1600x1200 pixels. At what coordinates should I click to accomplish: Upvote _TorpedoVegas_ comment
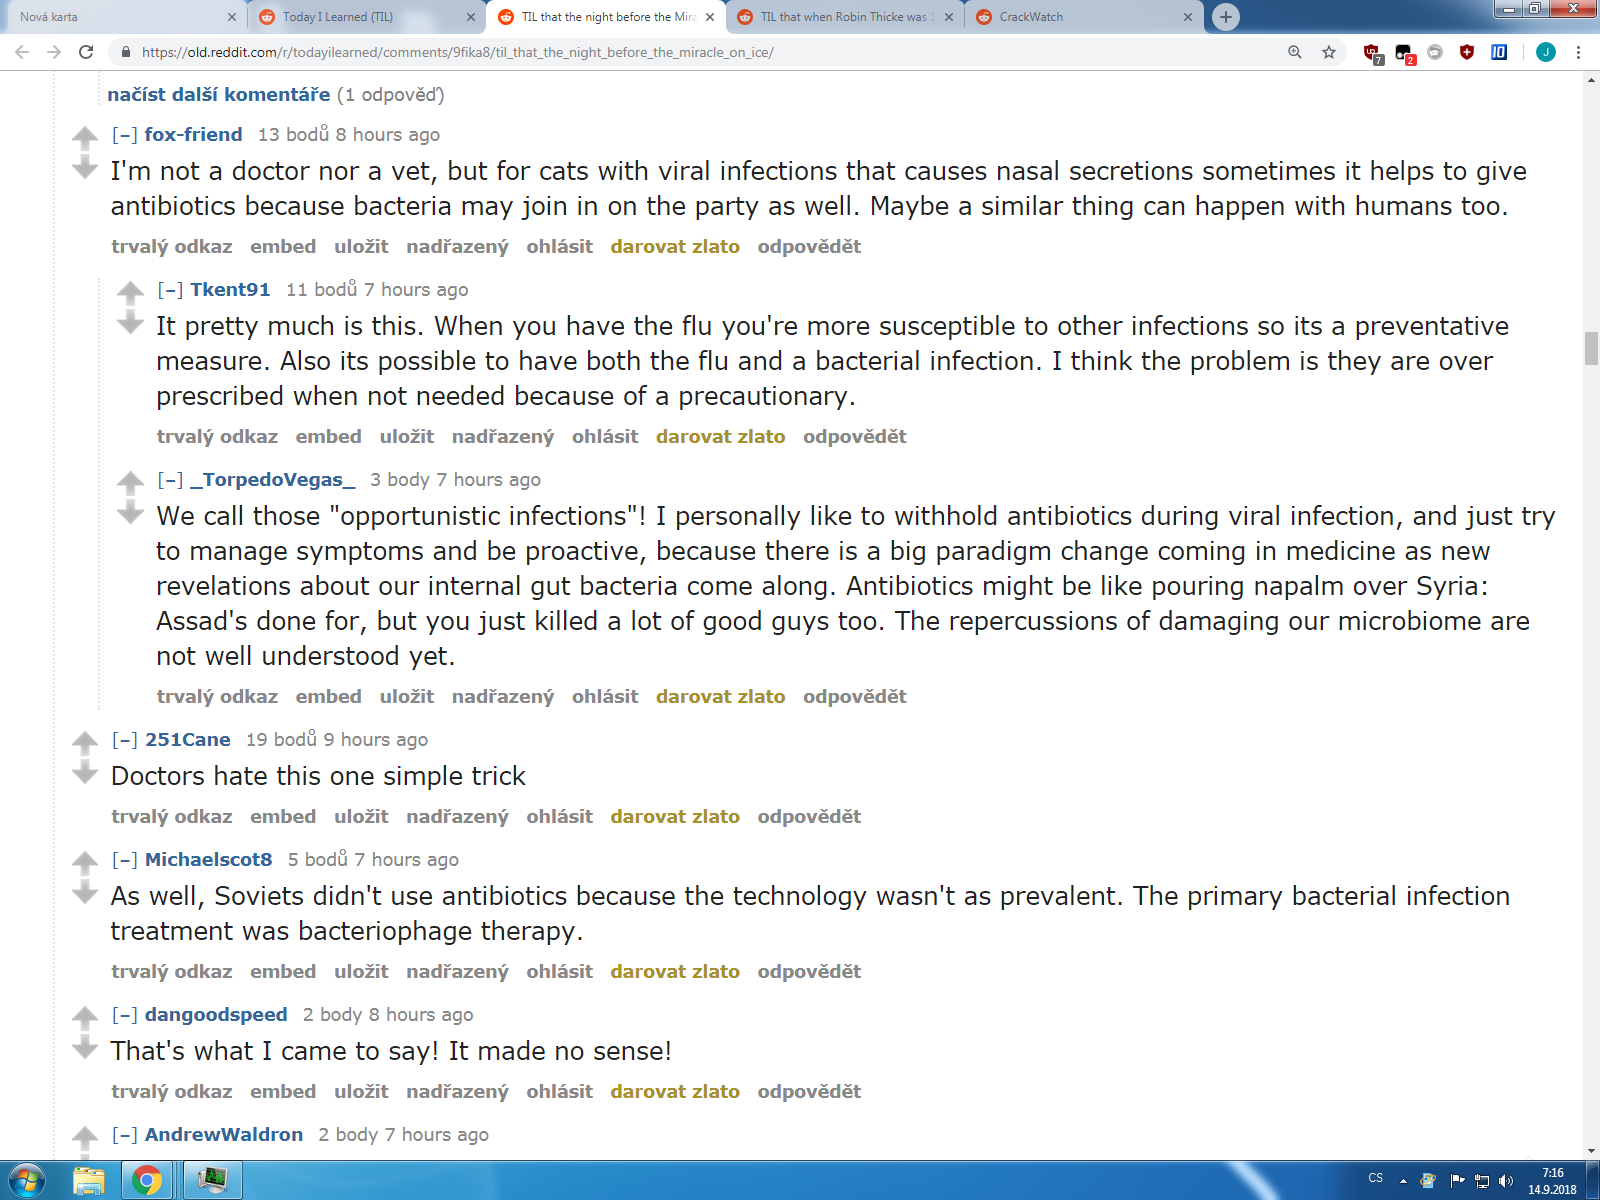(130, 482)
